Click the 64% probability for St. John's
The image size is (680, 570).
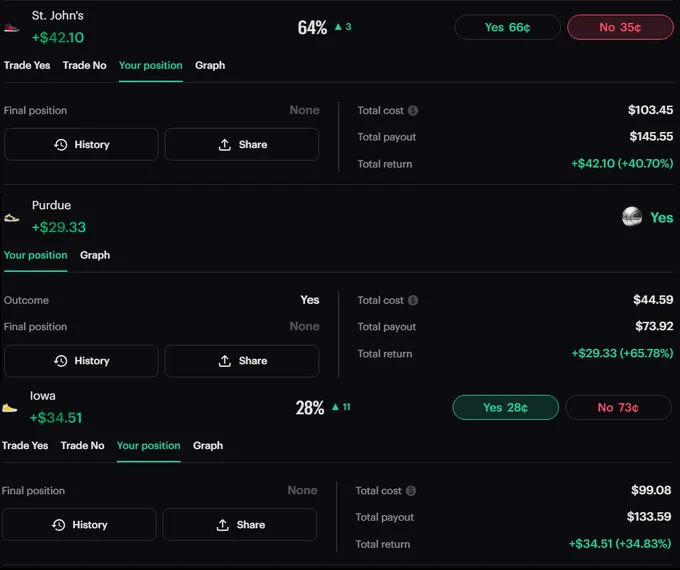pos(312,28)
